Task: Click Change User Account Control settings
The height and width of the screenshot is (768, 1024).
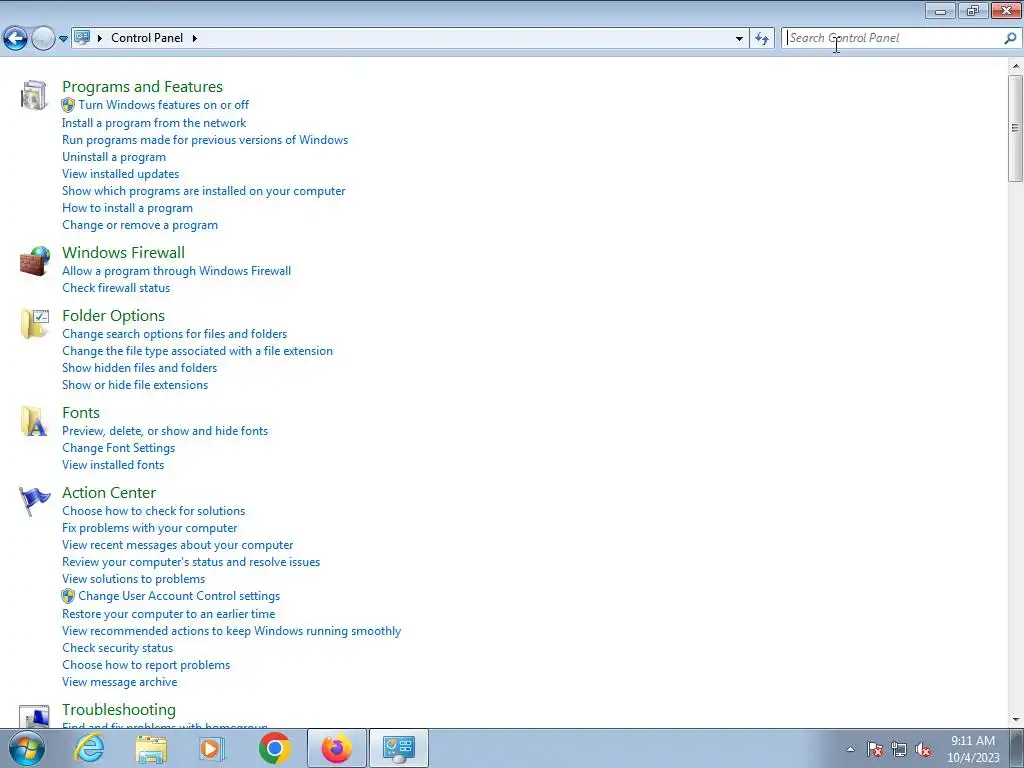Action: (x=179, y=596)
